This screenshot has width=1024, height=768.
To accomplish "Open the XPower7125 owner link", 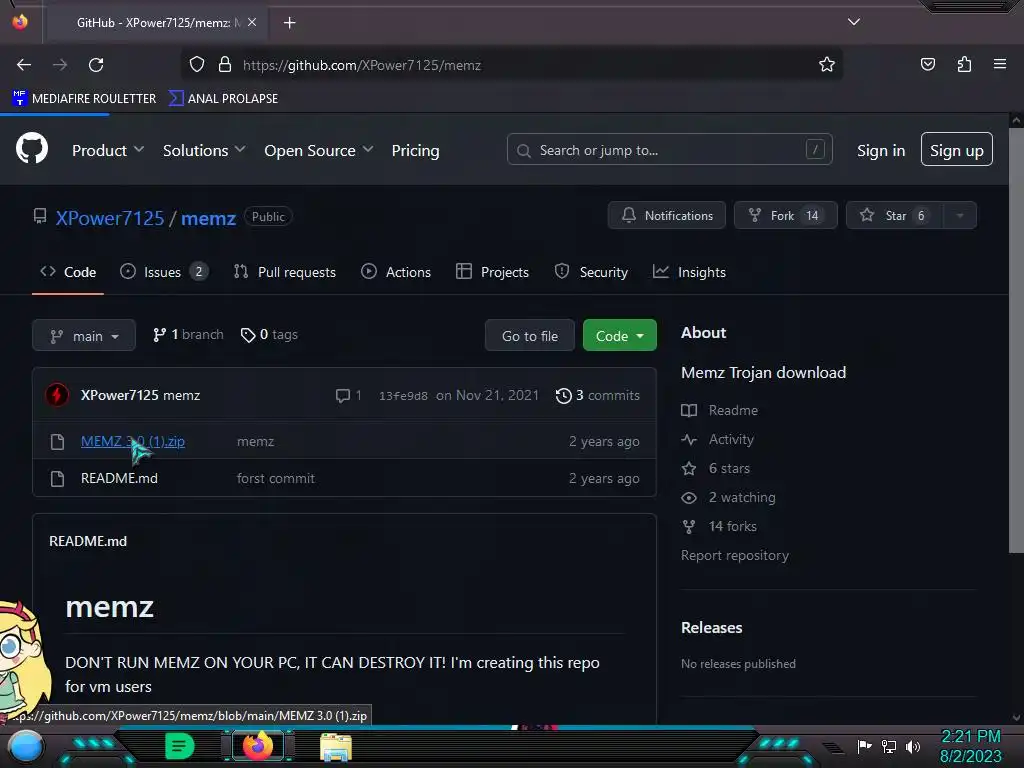I will [110, 218].
